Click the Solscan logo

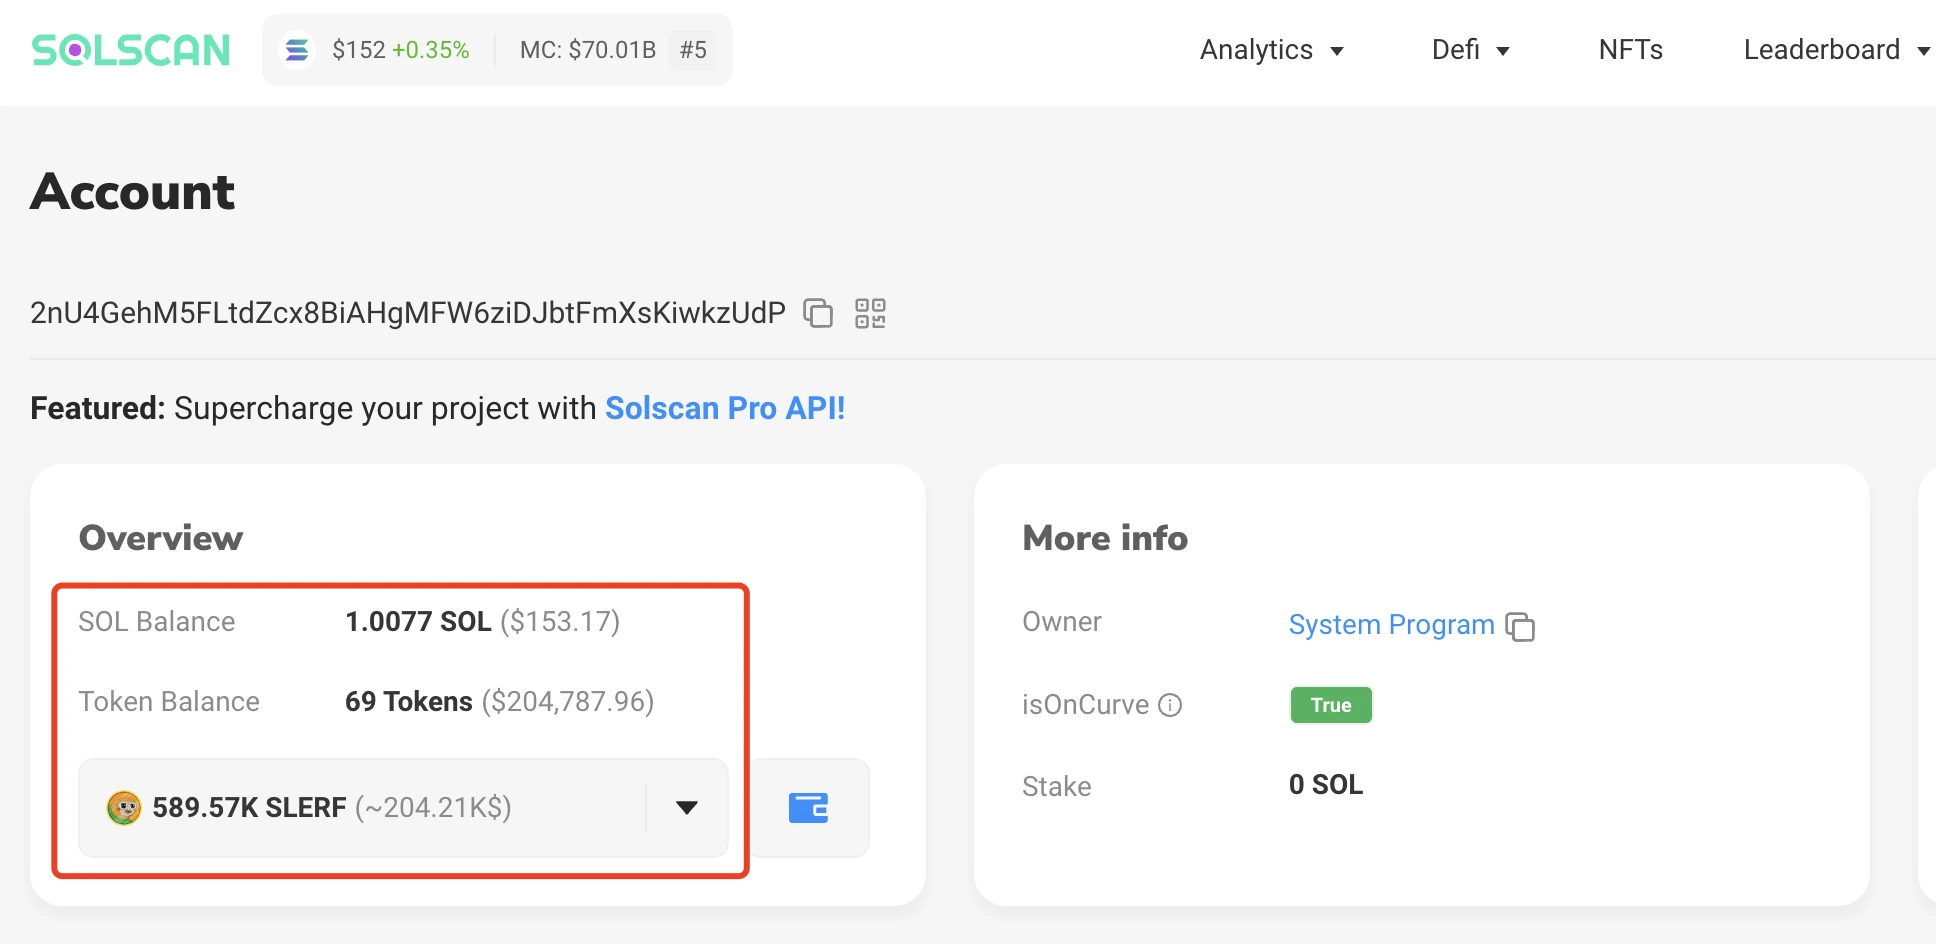[x=131, y=50]
